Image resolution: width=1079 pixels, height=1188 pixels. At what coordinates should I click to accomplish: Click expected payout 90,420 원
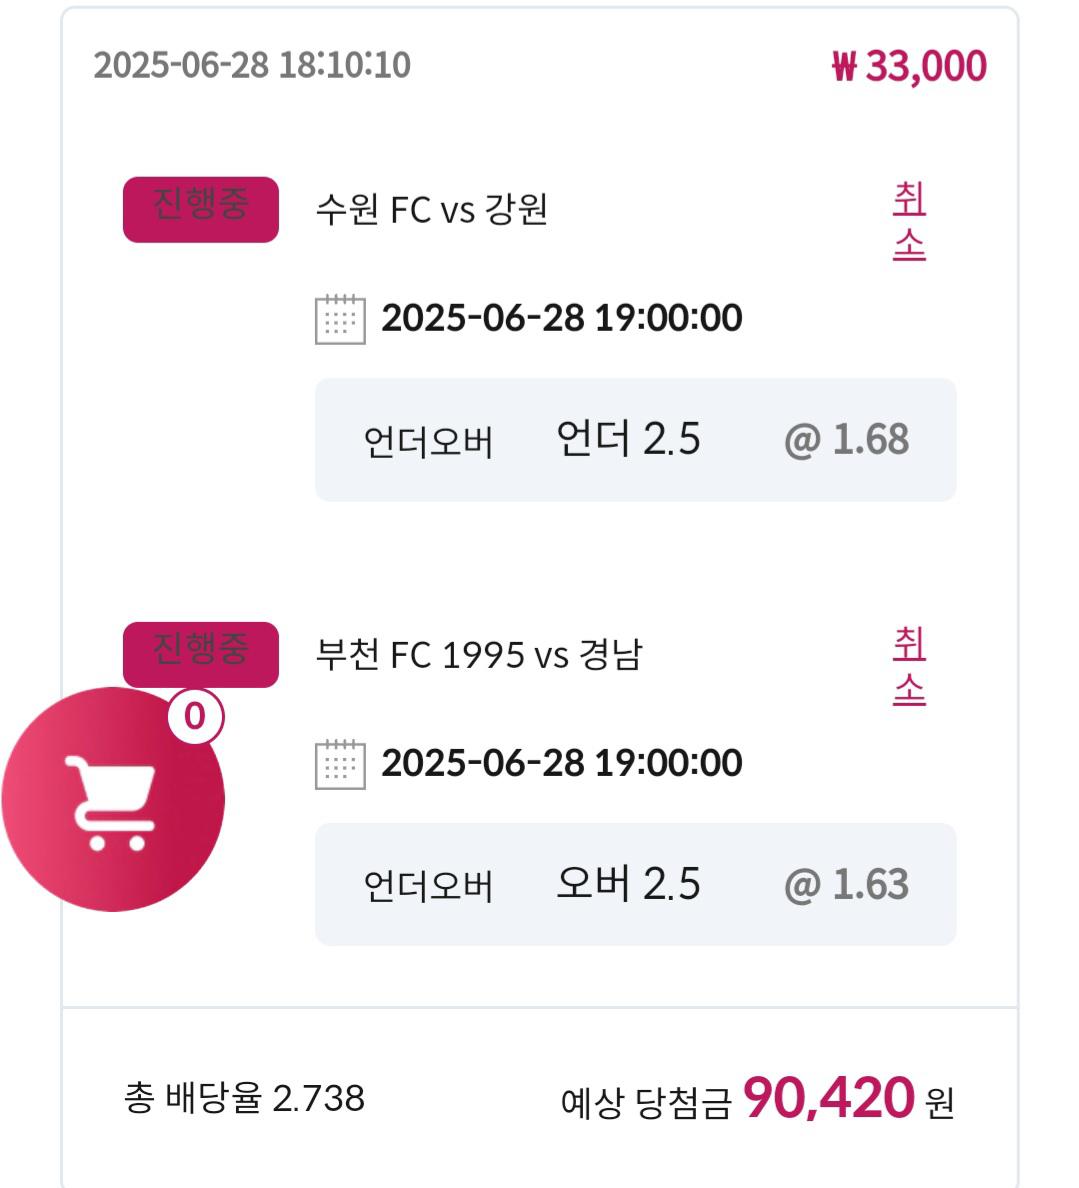click(x=848, y=1098)
